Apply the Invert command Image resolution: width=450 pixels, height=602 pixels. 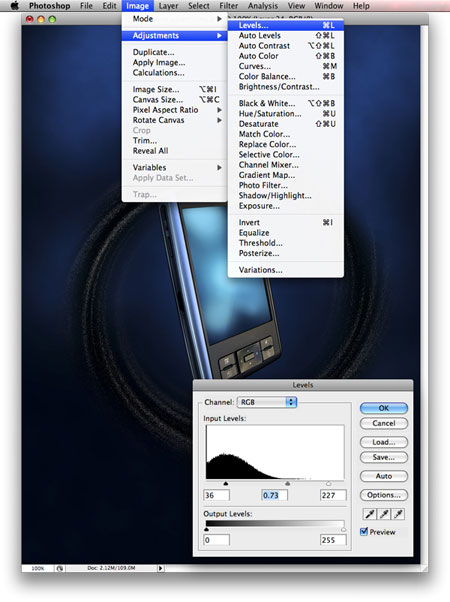(x=286, y=223)
